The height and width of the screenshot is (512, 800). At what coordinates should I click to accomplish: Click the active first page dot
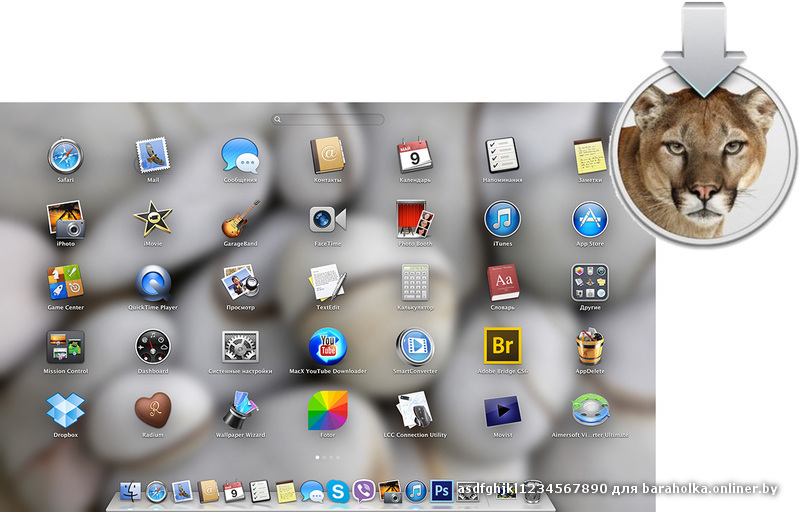click(317, 457)
